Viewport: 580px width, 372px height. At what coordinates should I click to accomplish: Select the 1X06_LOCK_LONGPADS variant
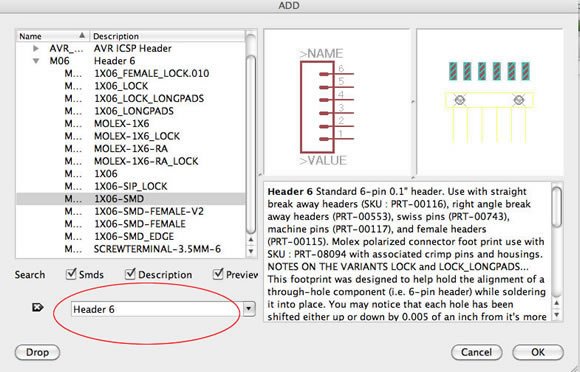[131, 98]
